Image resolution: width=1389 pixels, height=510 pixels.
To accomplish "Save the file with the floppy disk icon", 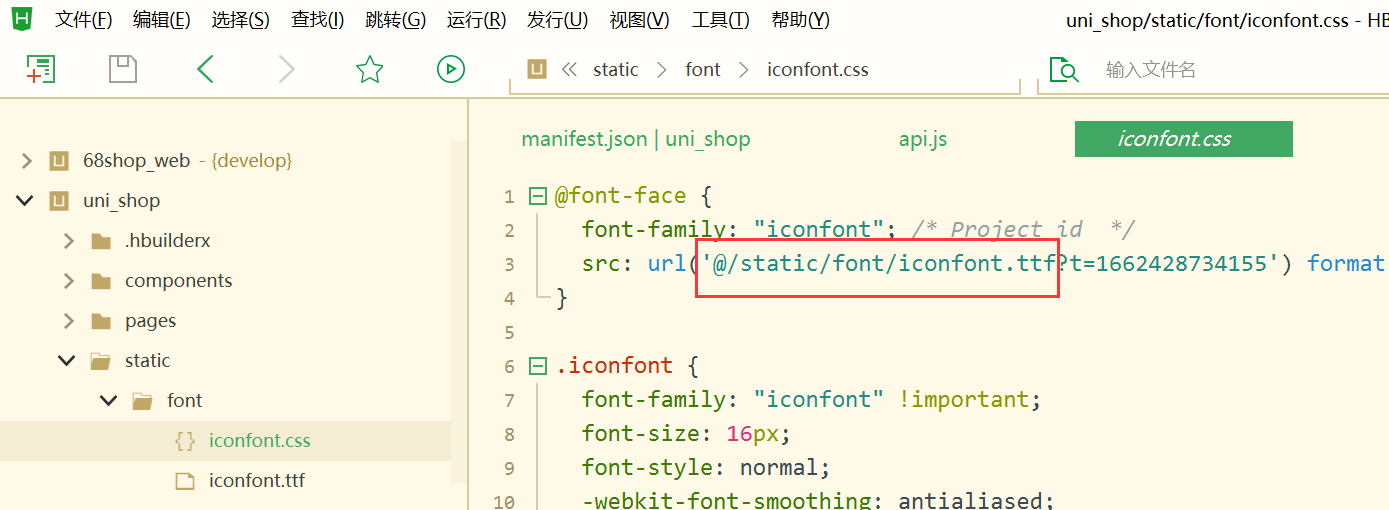I will coord(123,69).
